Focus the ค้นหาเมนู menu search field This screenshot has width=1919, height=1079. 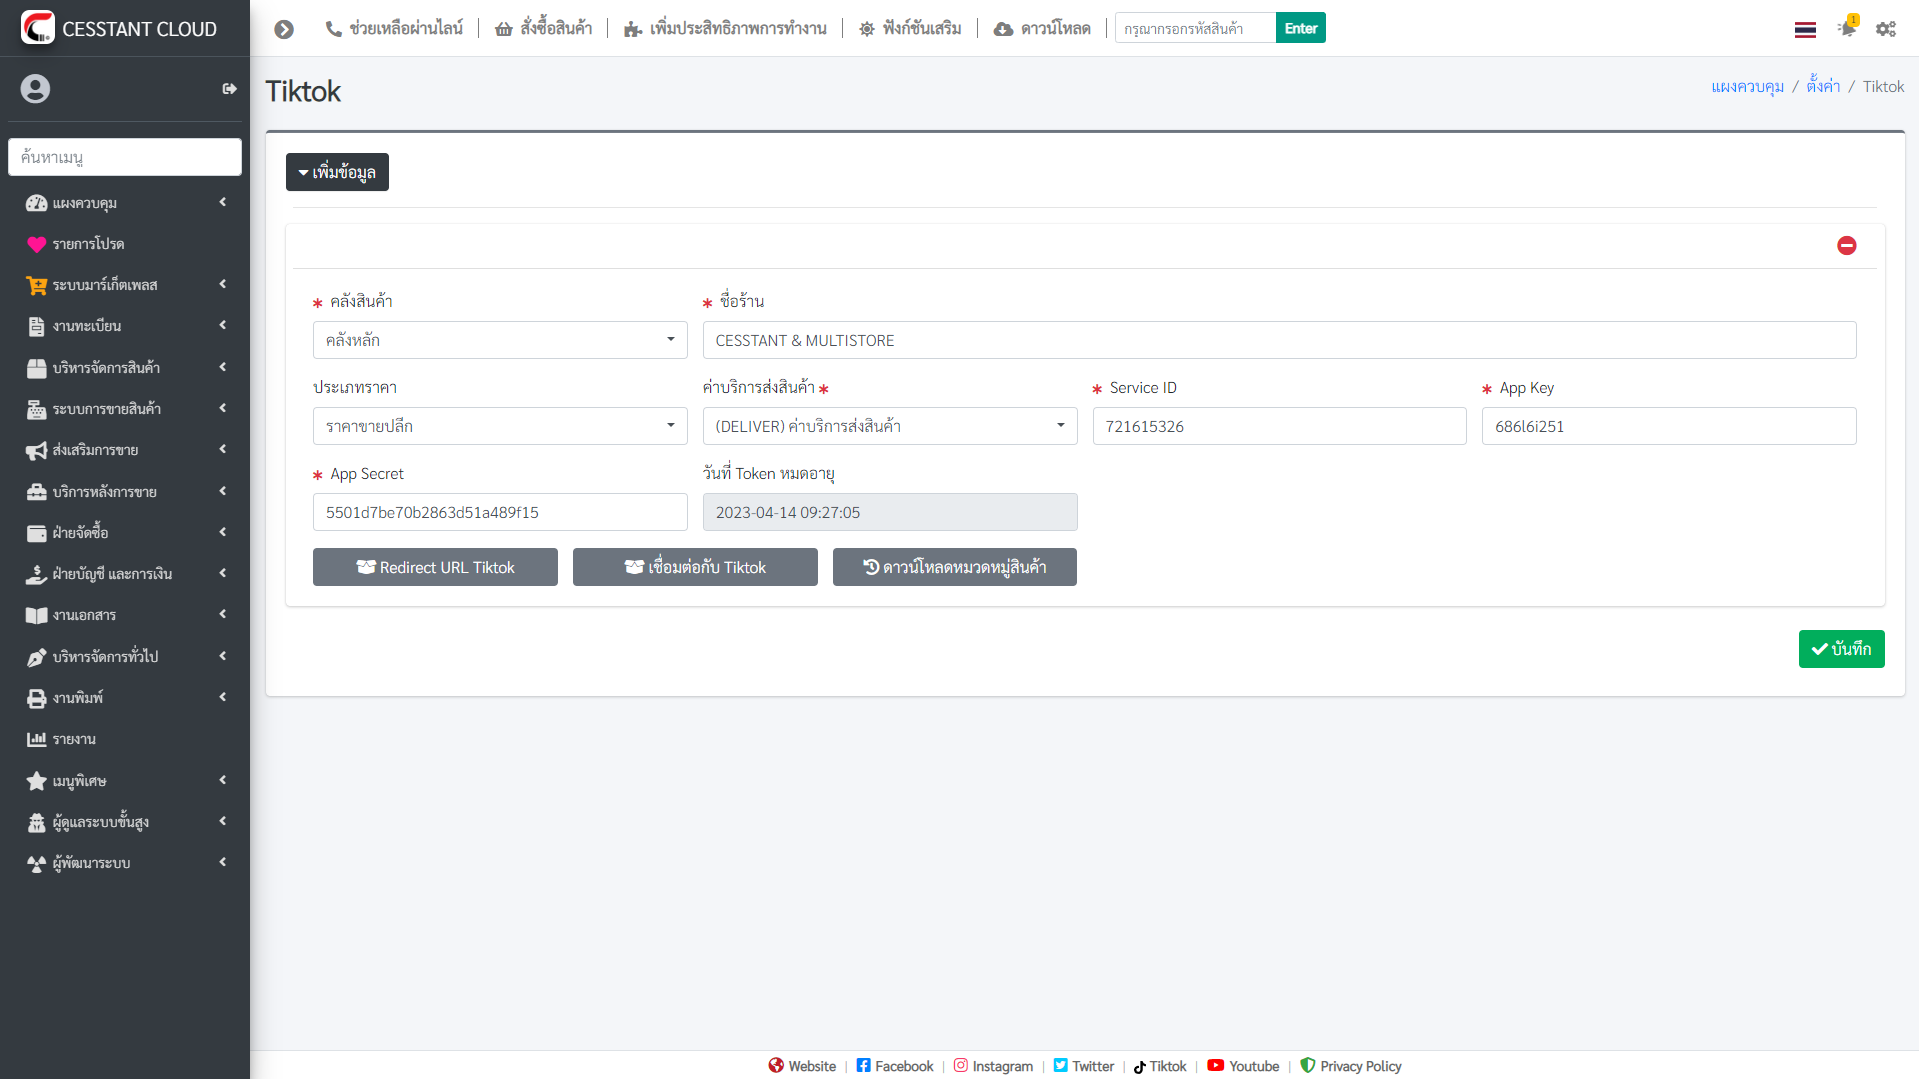[124, 157]
